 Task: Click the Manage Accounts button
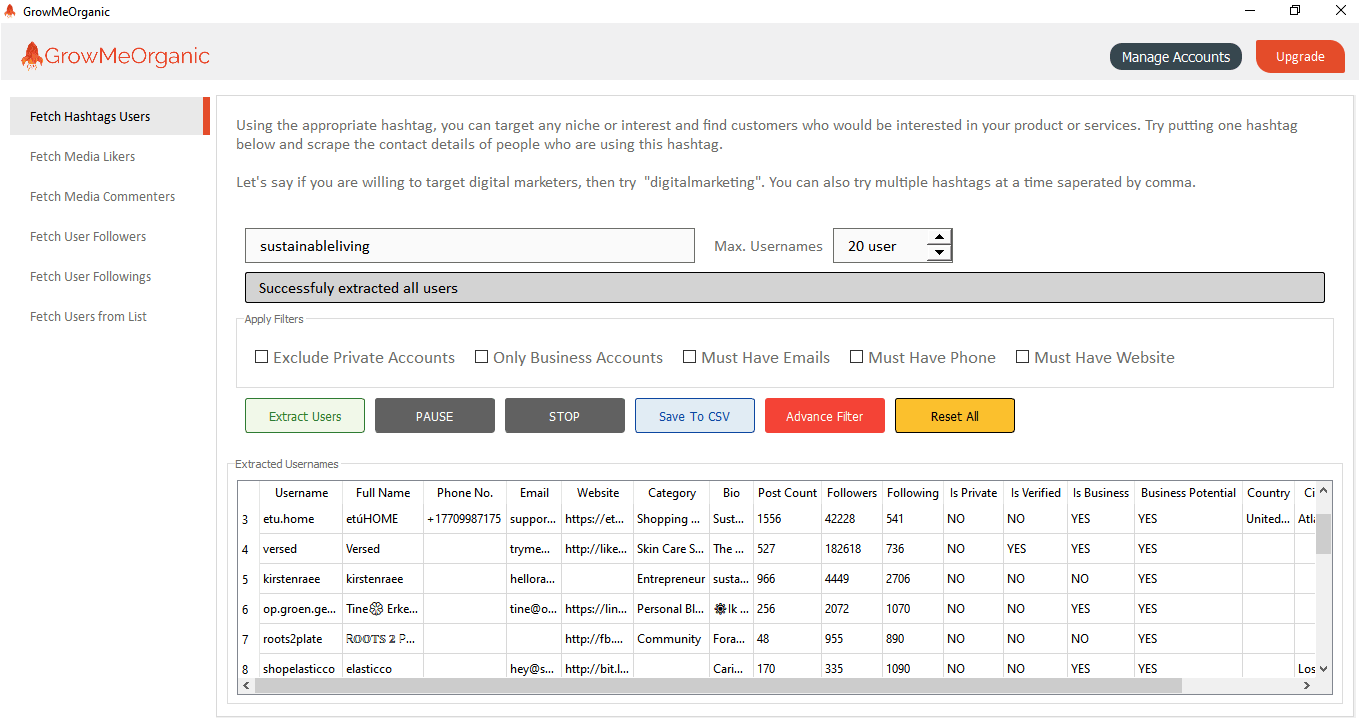tap(1176, 57)
